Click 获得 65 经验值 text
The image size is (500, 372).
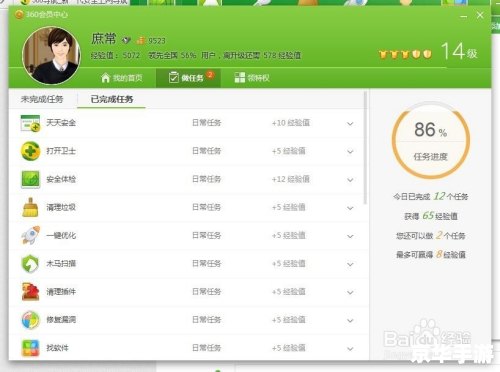pyautogui.click(x=431, y=216)
